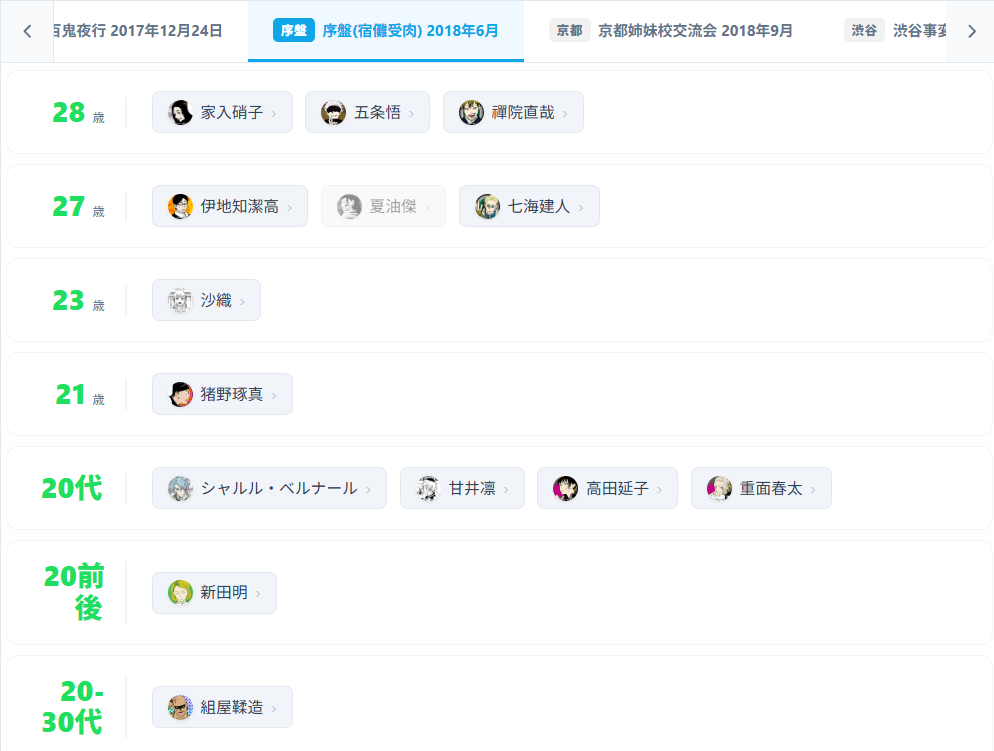Open the 五条悟 name link
This screenshot has height=751, width=994.
[x=377, y=112]
